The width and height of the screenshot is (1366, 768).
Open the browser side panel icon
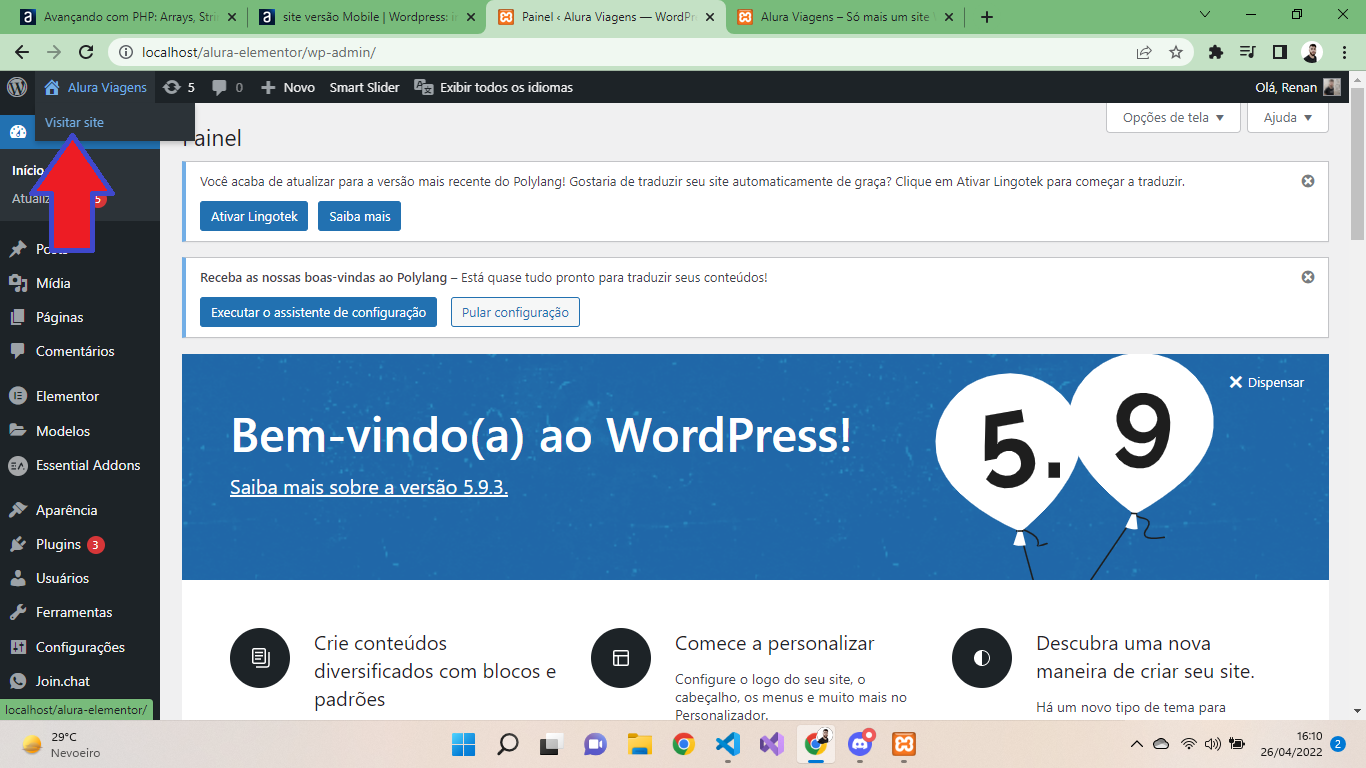click(x=1279, y=52)
